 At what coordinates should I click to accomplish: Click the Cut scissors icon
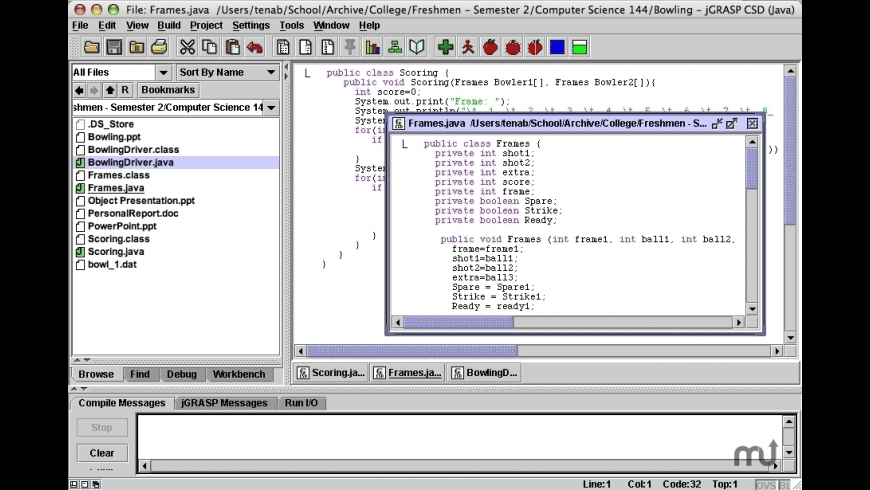[187, 47]
